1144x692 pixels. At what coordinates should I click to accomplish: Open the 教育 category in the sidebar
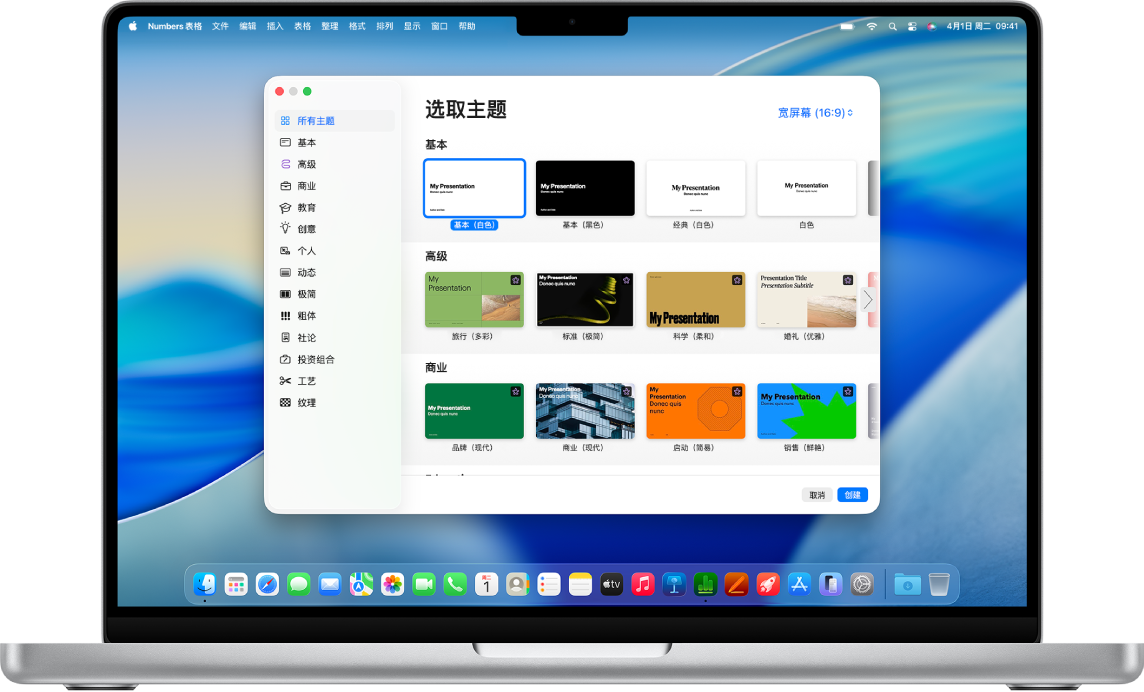pos(306,207)
